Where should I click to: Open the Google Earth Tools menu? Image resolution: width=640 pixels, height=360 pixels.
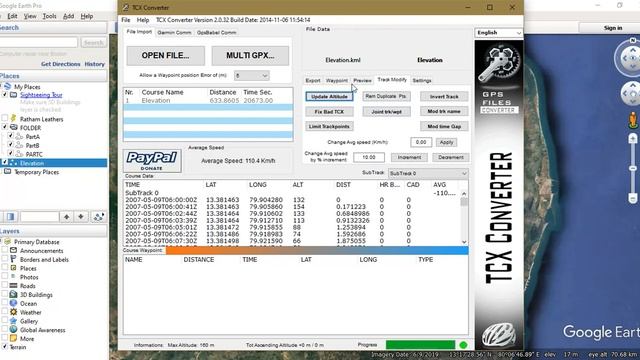(49, 16)
